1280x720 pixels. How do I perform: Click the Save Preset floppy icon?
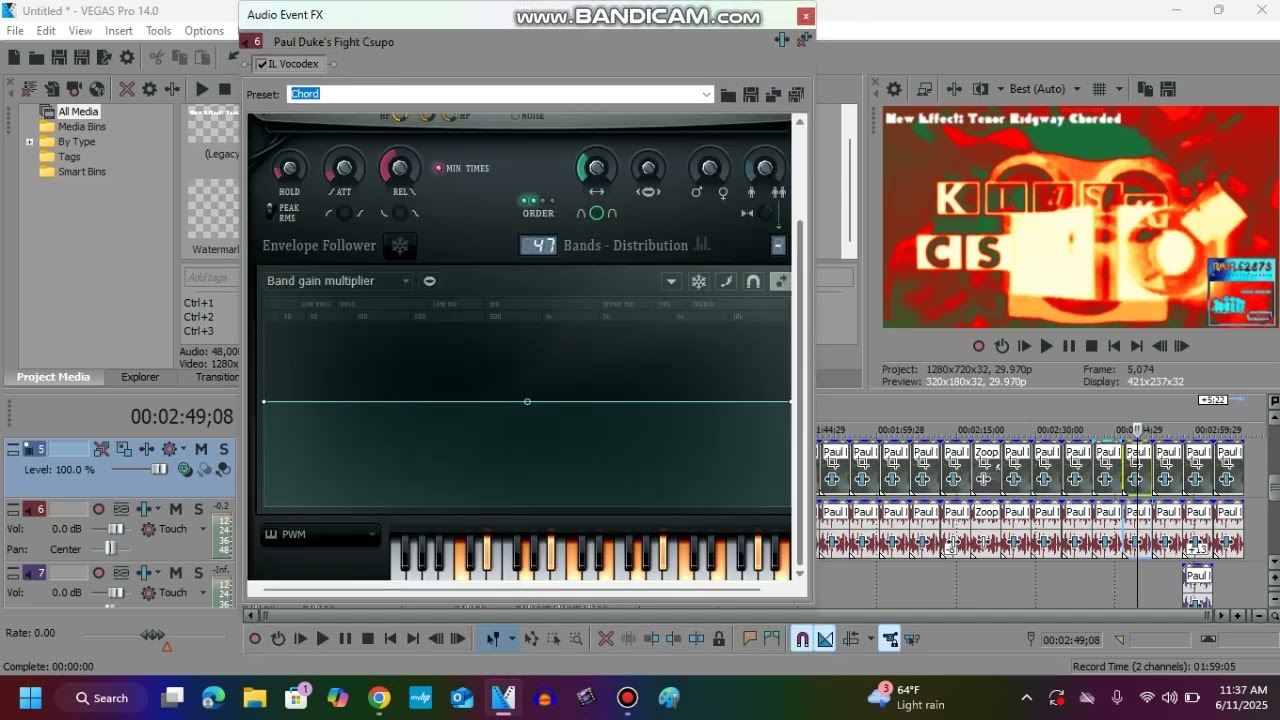coord(751,95)
